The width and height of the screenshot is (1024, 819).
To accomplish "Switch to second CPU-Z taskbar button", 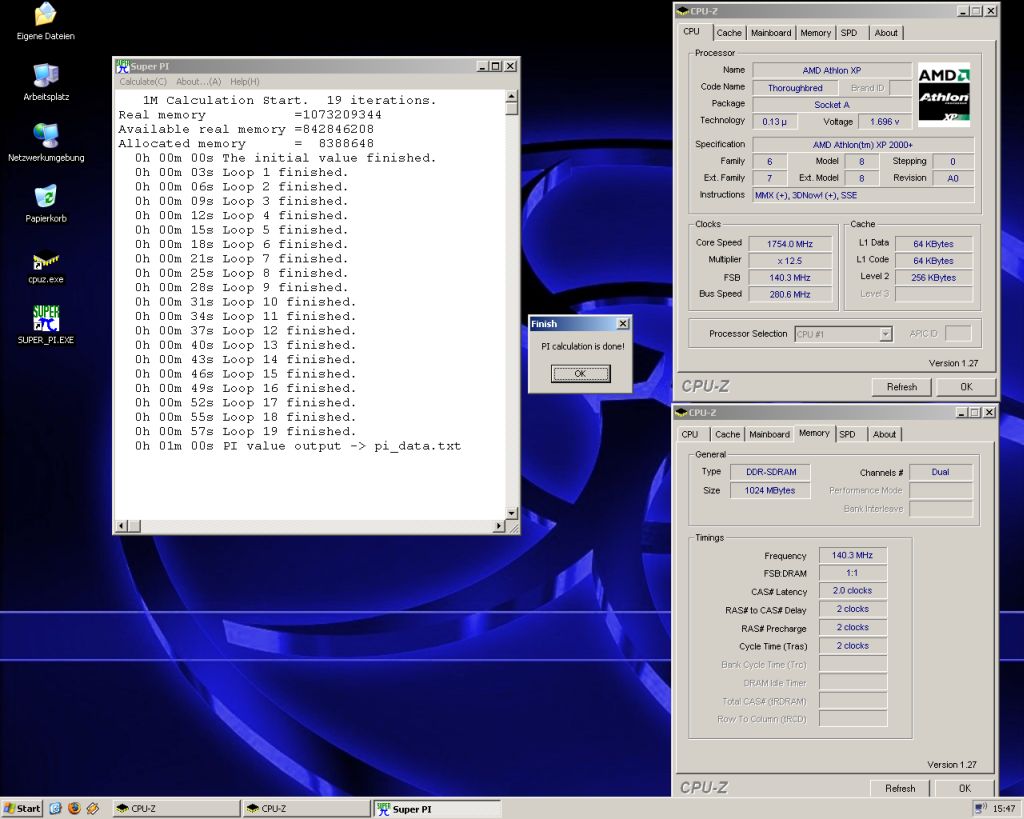I will pyautogui.click(x=306, y=809).
